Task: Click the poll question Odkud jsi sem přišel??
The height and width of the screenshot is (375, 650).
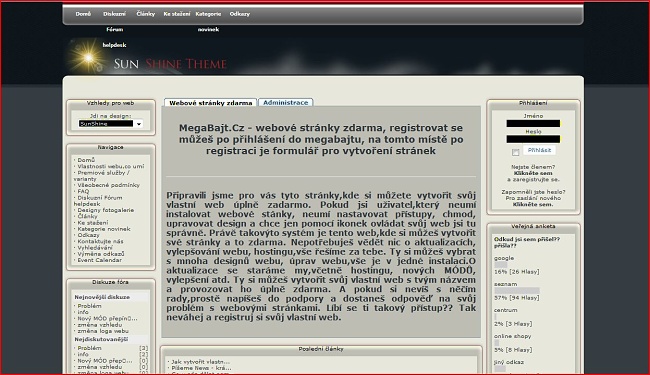Action: 527,242
